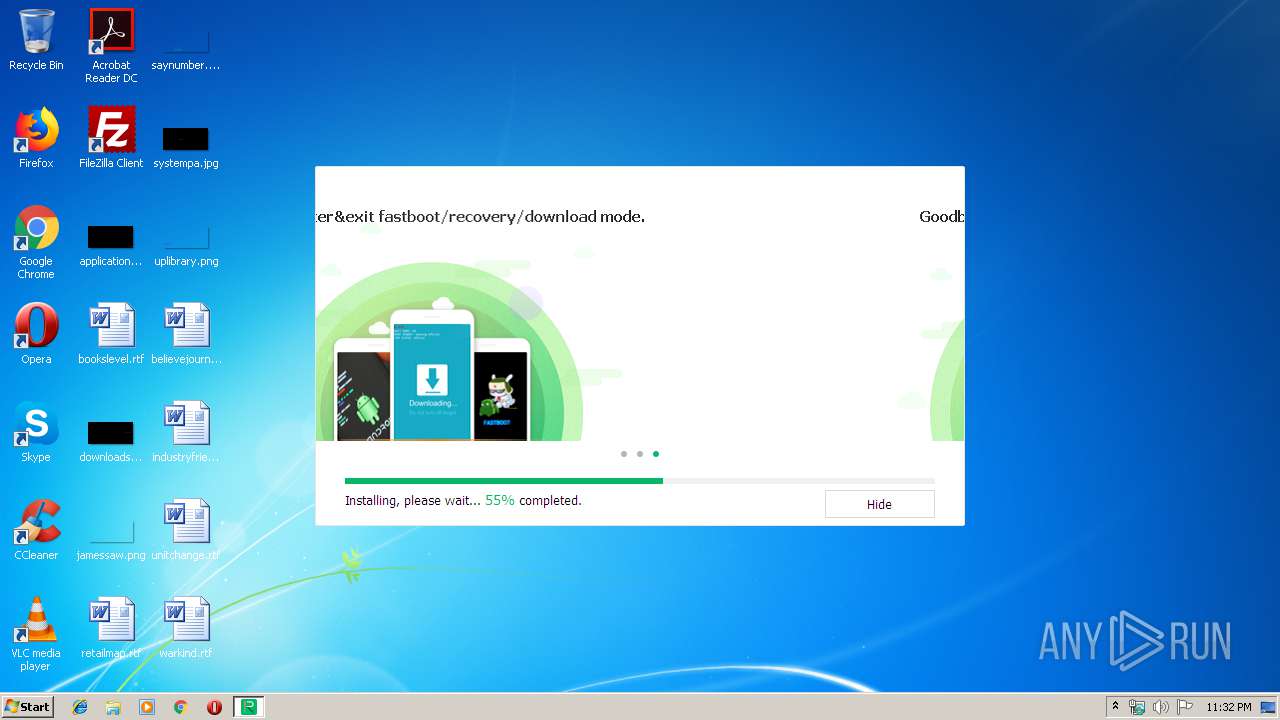The height and width of the screenshot is (720, 1280).
Task: Click the network tray icon
Action: point(1137,707)
